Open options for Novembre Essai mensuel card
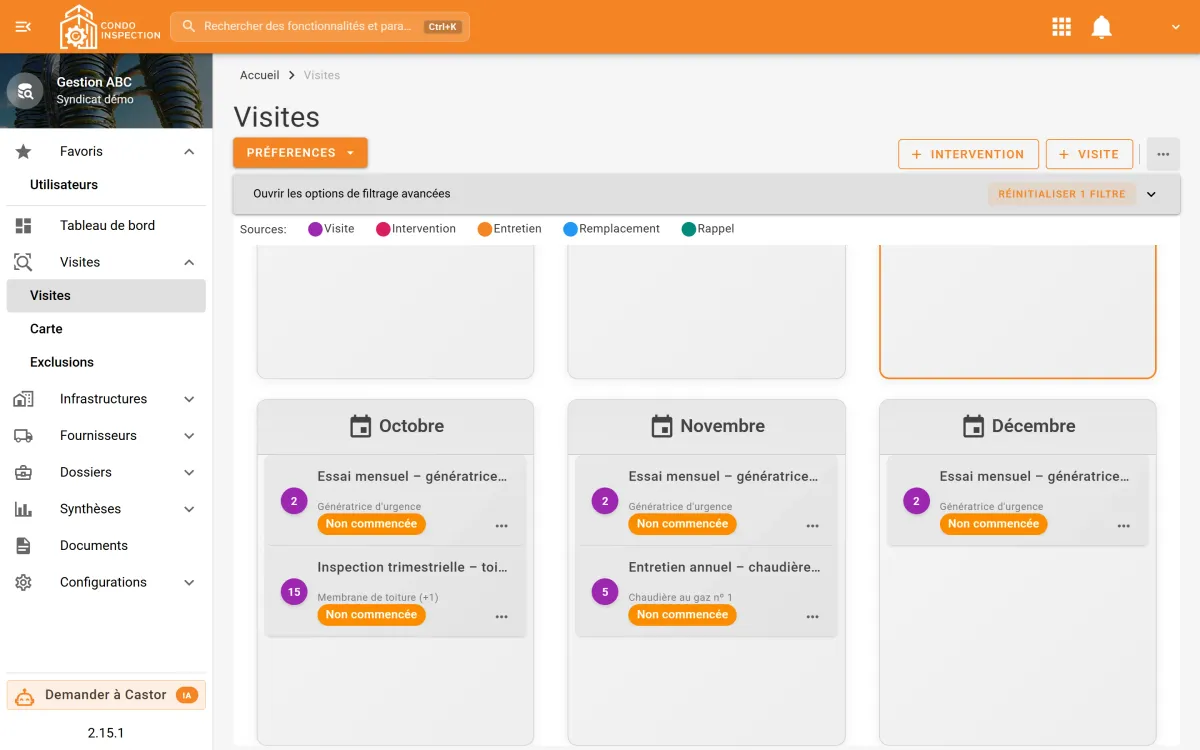The image size is (1200, 750). 813,526
